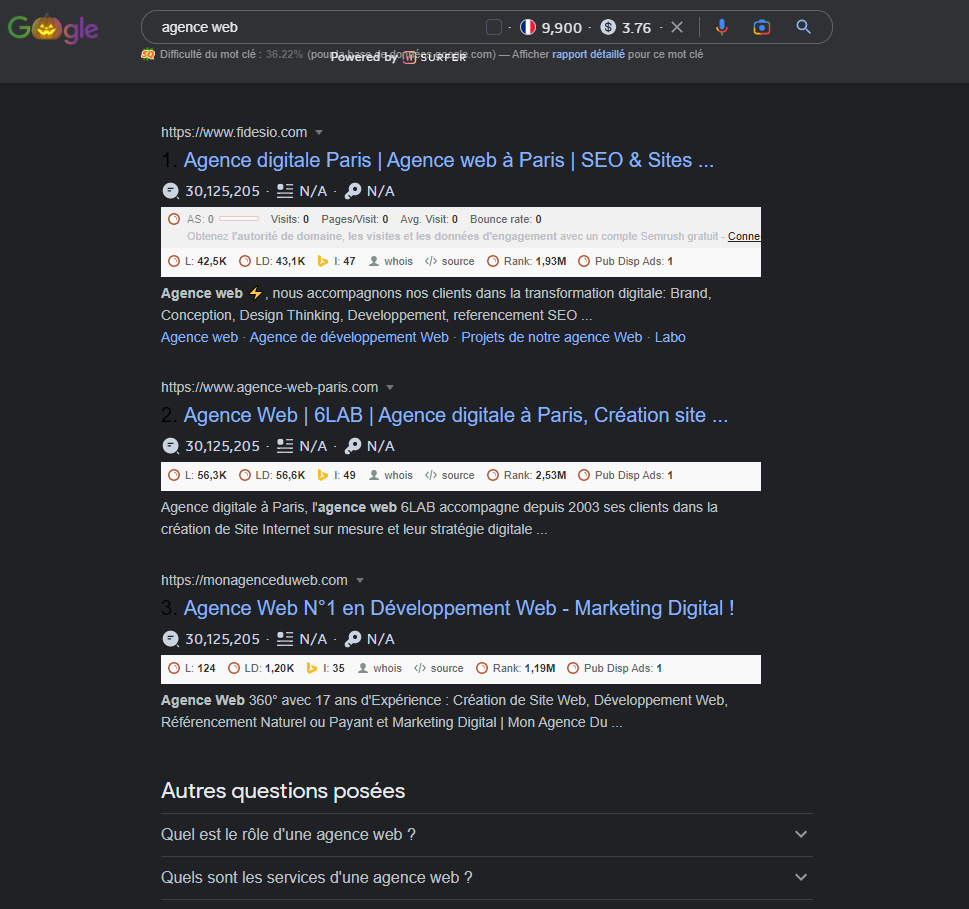The height and width of the screenshot is (909, 969).
Task: Click the AS: 0 authority score bar
Action: click(x=239, y=219)
